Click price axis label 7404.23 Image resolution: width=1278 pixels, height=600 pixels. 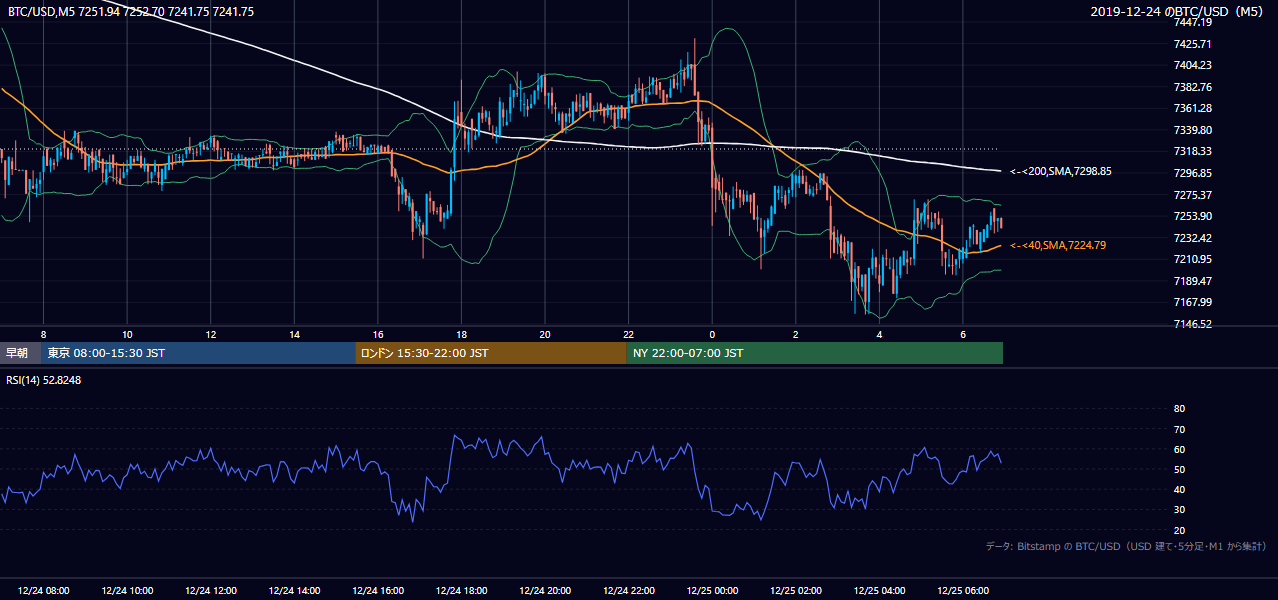coord(1192,65)
